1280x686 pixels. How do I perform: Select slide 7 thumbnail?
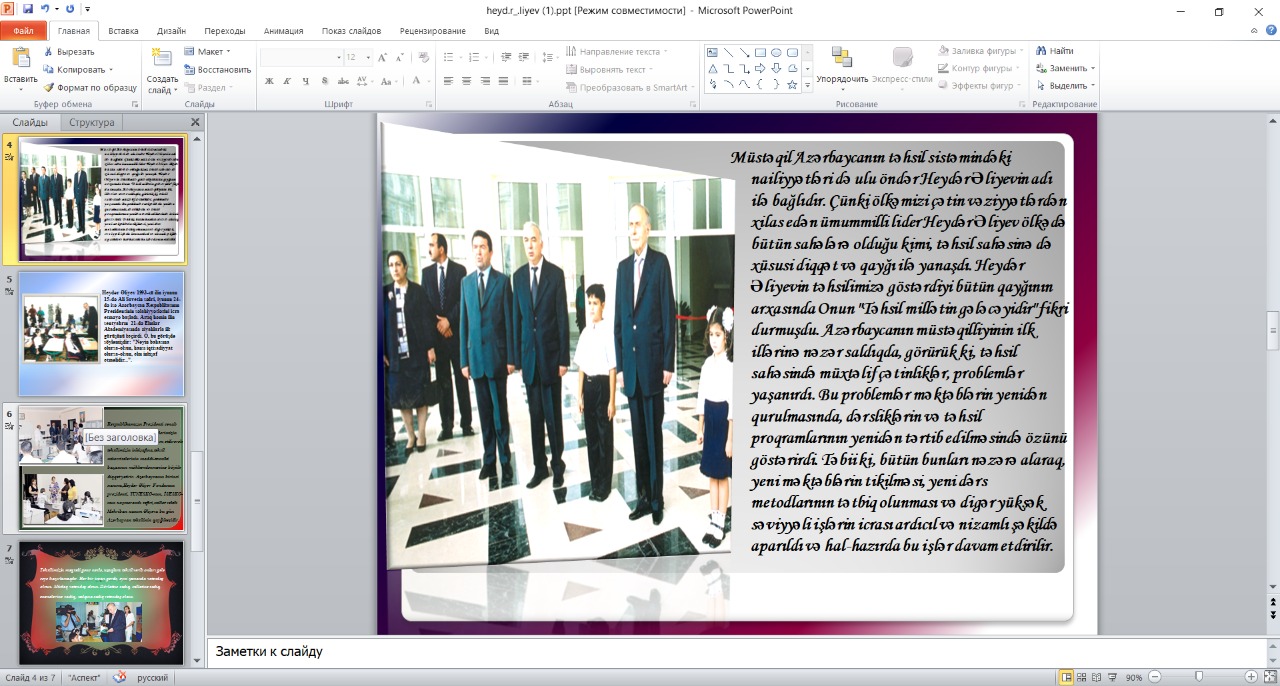point(102,602)
